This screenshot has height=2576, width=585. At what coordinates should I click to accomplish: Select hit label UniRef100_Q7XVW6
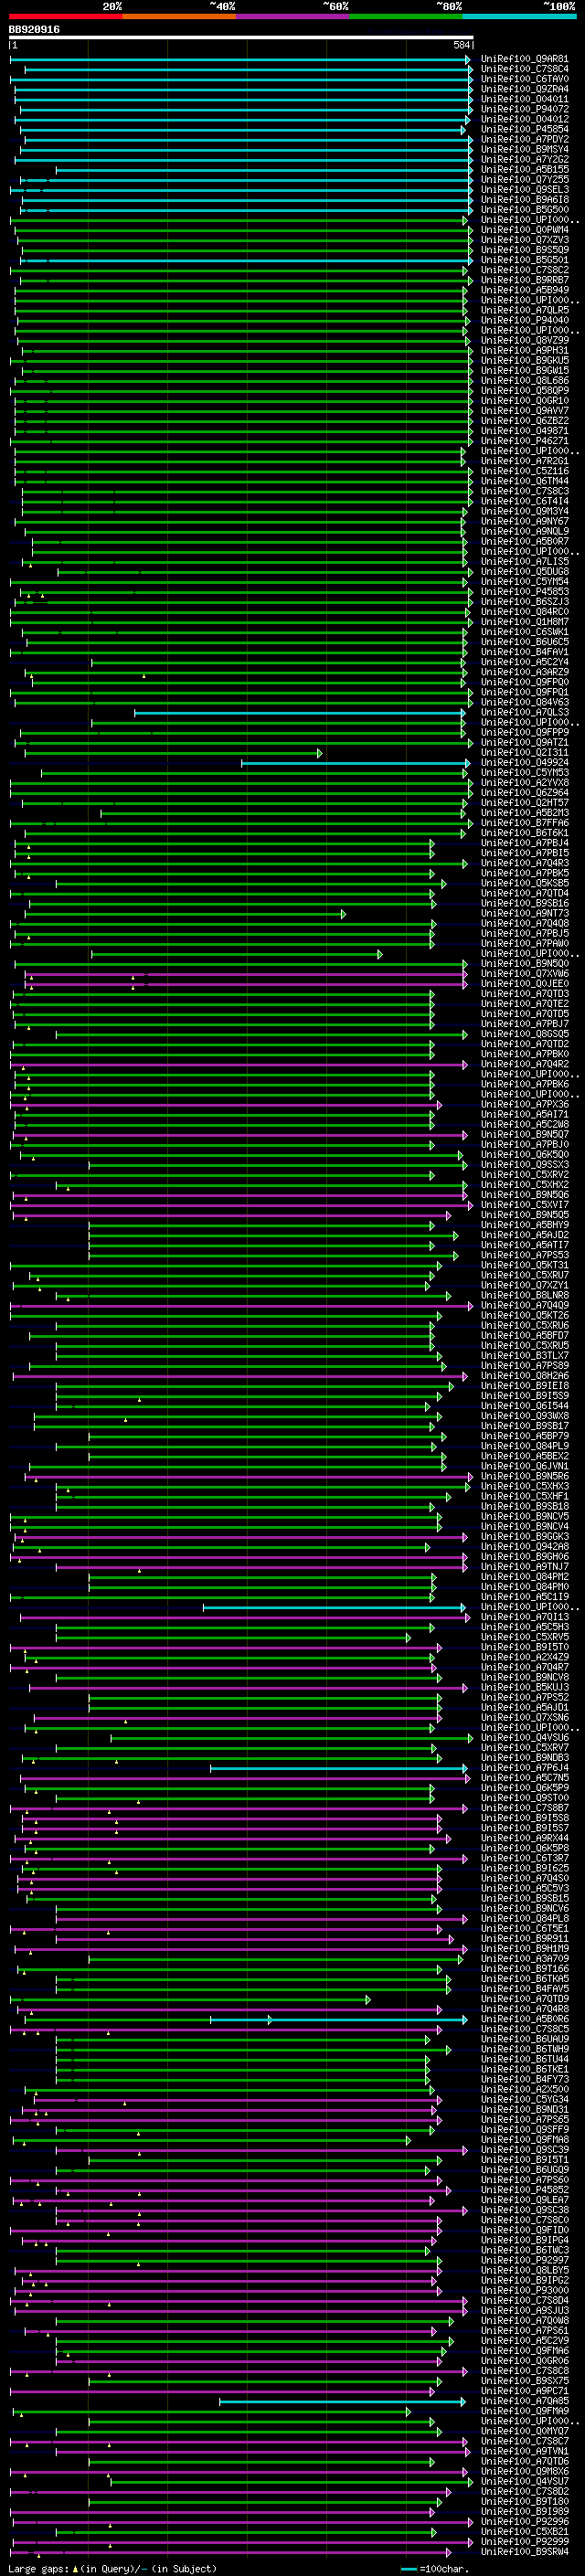[525, 974]
